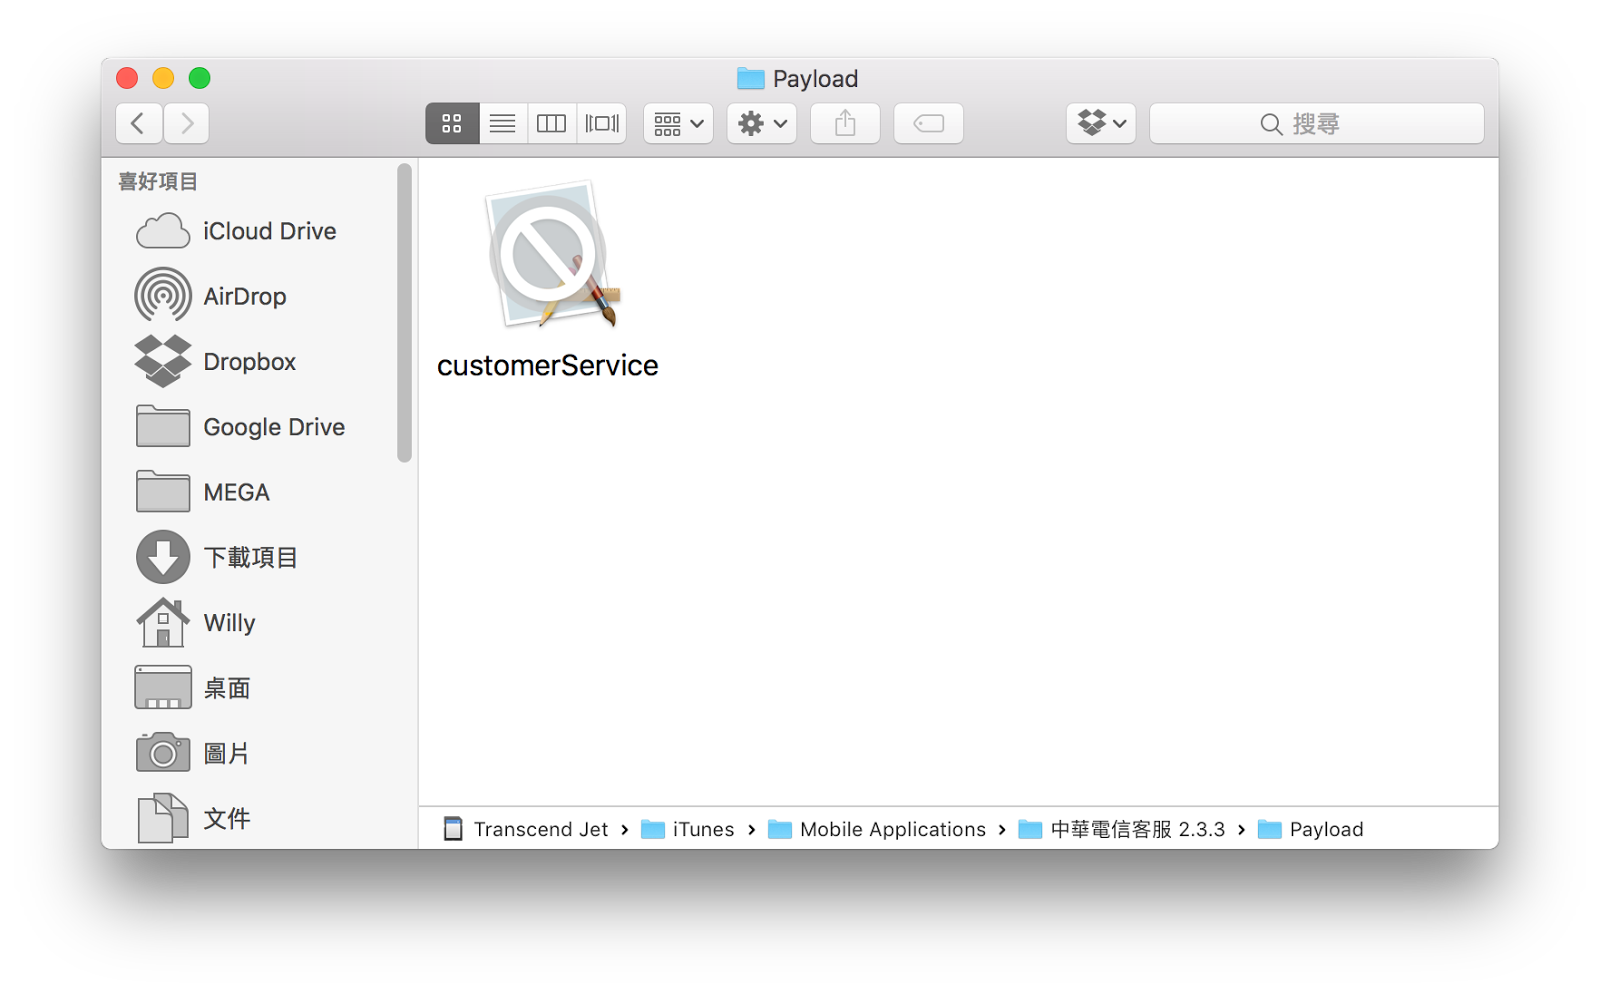
Task: Click the Transcend Jet drive icon
Action: (453, 829)
